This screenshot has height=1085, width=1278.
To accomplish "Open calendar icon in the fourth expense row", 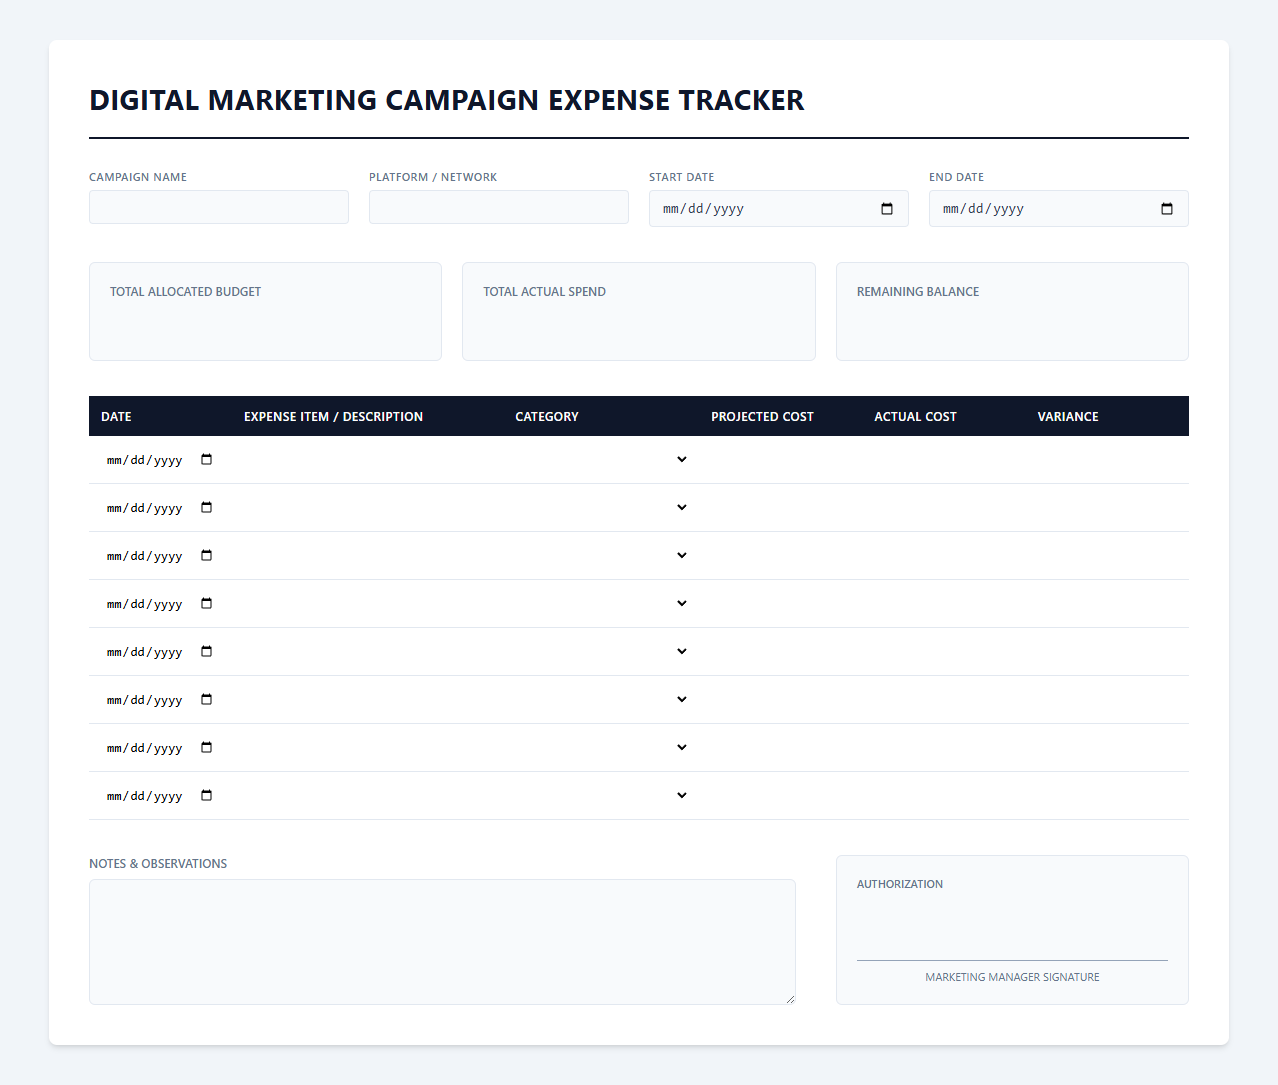I will 207,604.
